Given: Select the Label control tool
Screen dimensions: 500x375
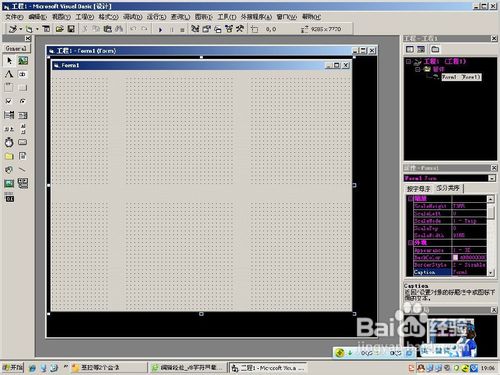Looking at the screenshot, I should tap(9, 74).
